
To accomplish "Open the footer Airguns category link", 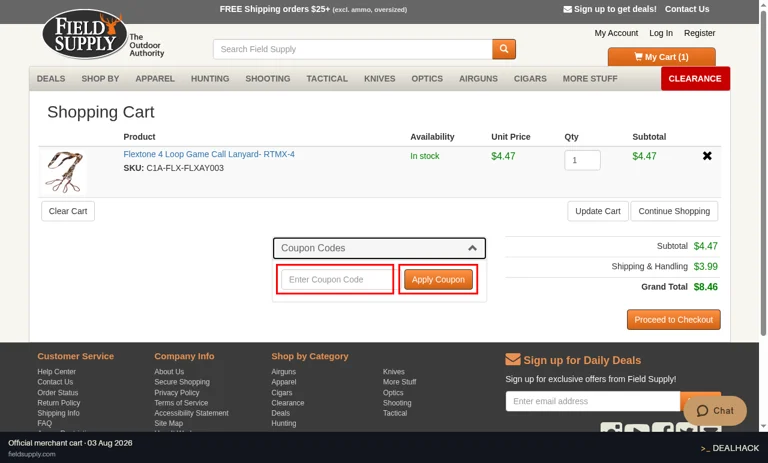I will (284, 372).
